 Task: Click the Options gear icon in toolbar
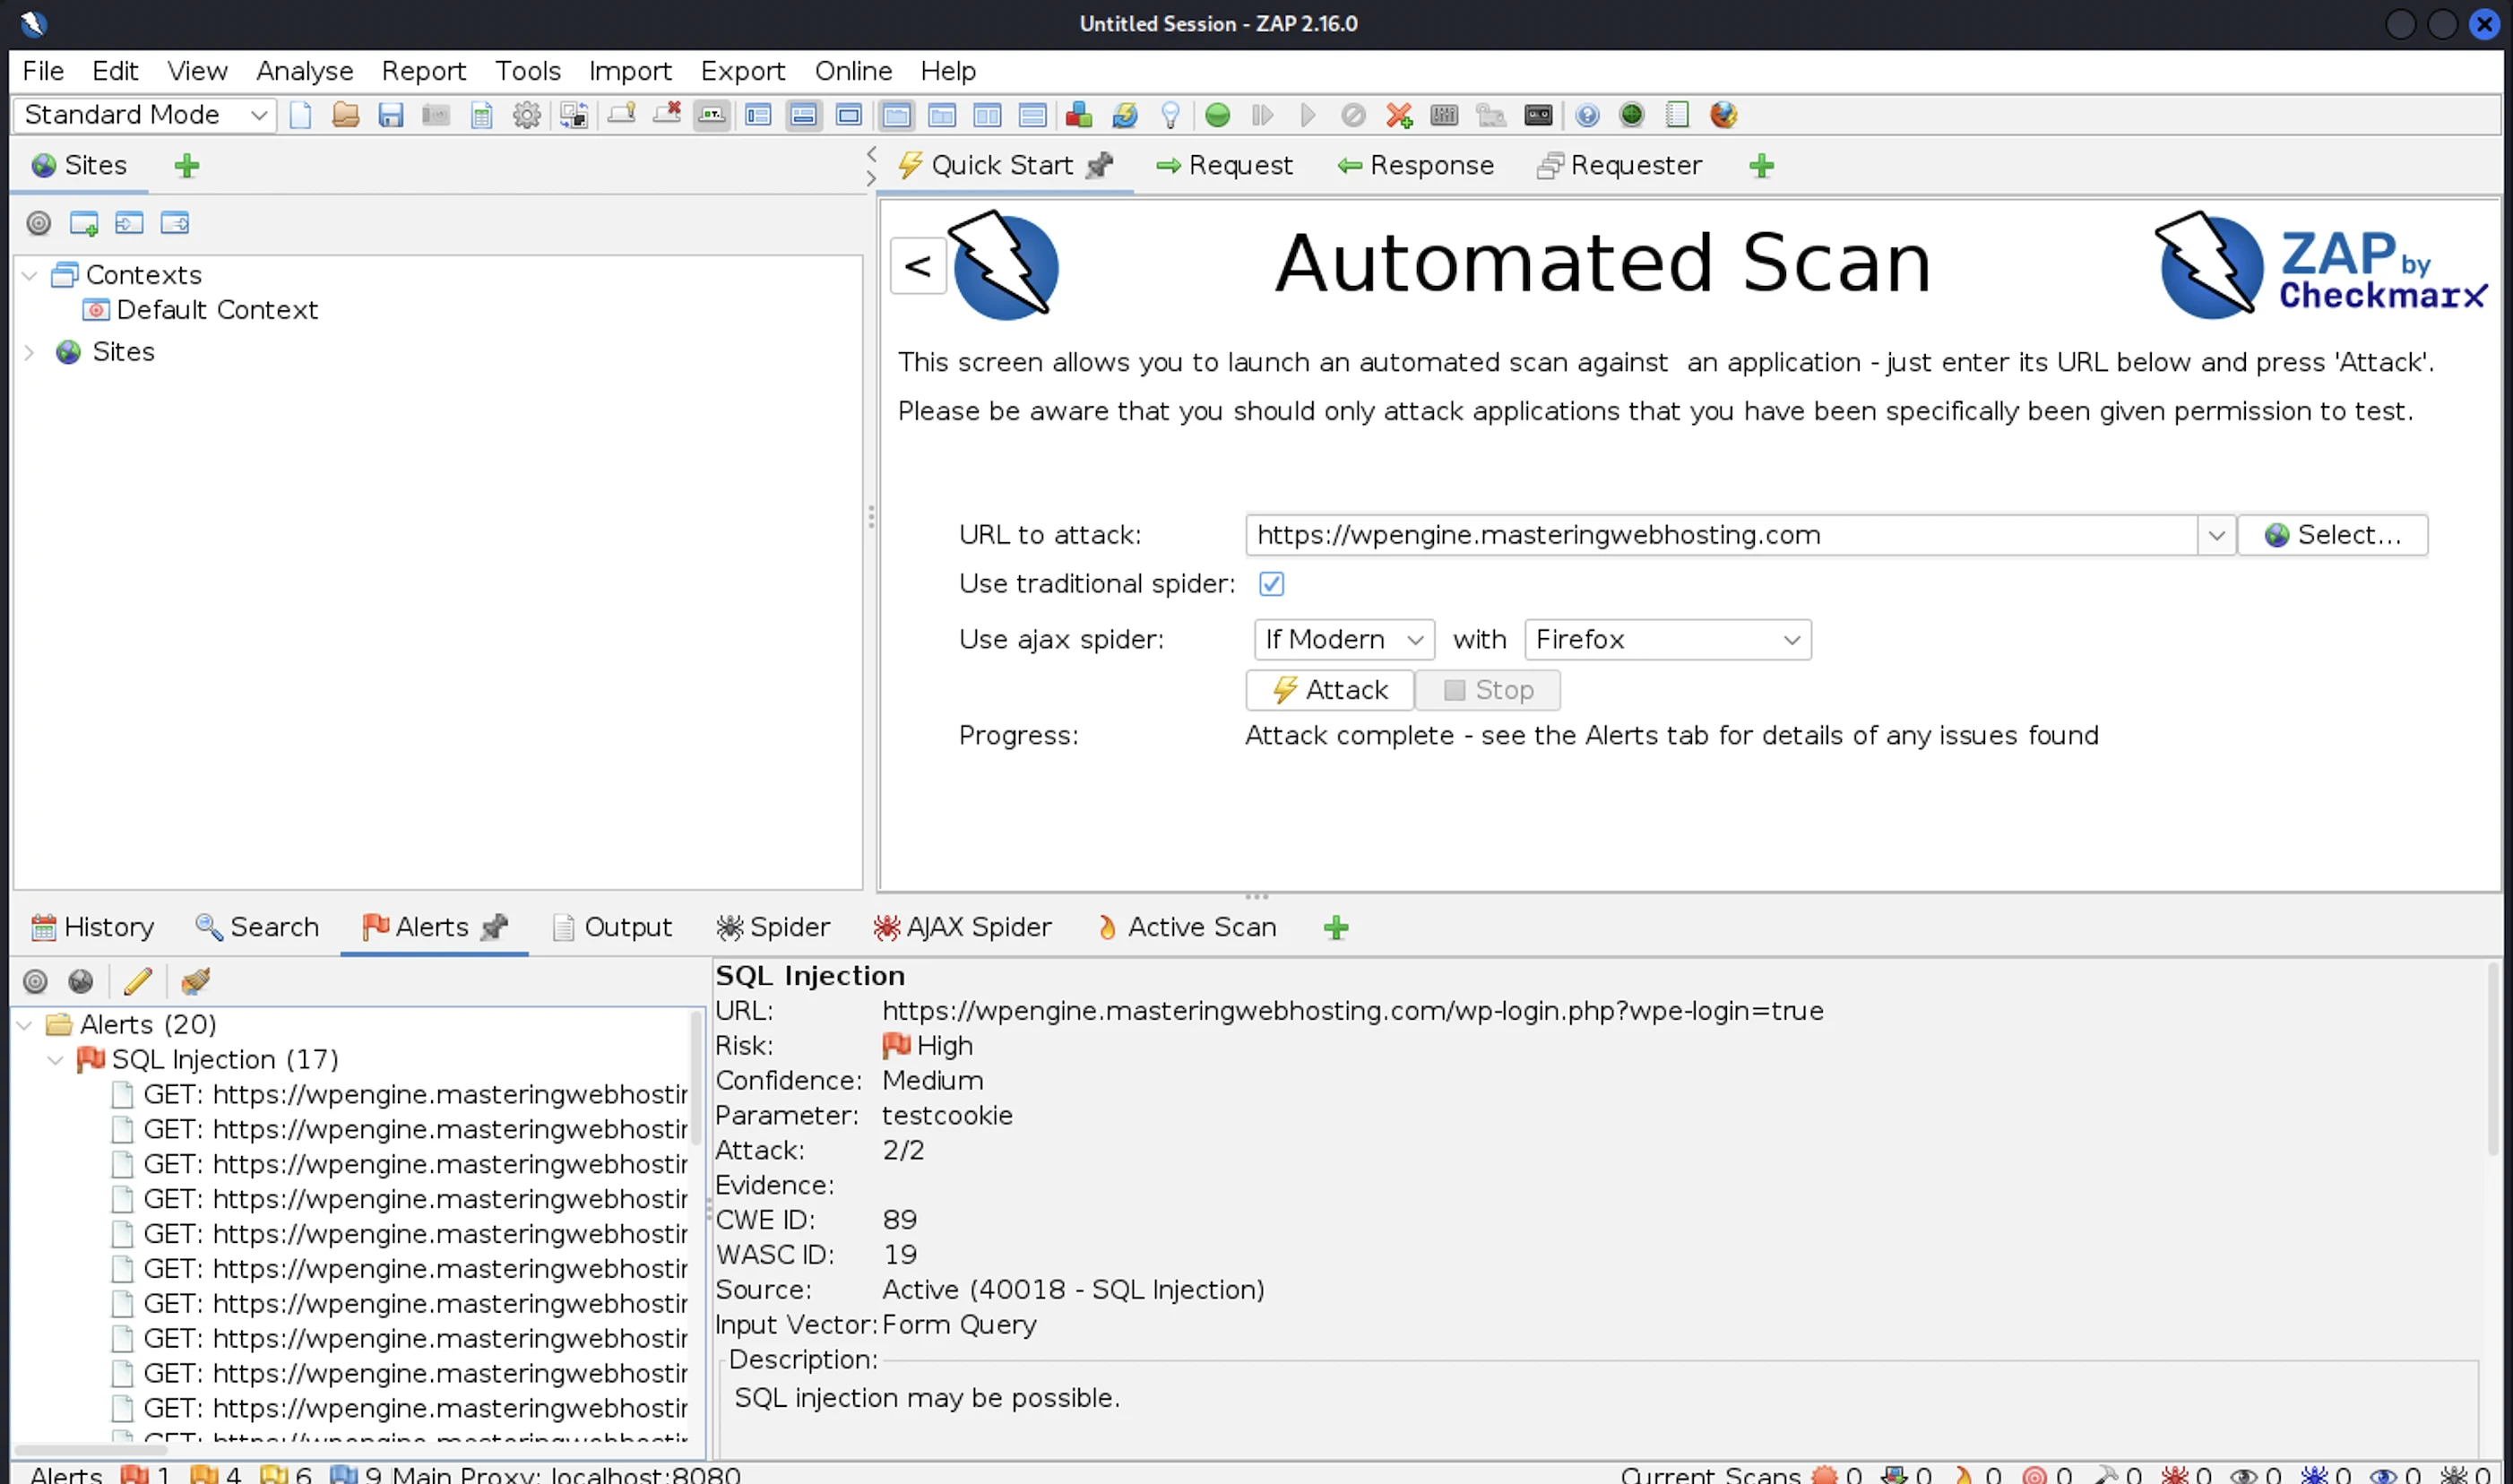pyautogui.click(x=526, y=115)
